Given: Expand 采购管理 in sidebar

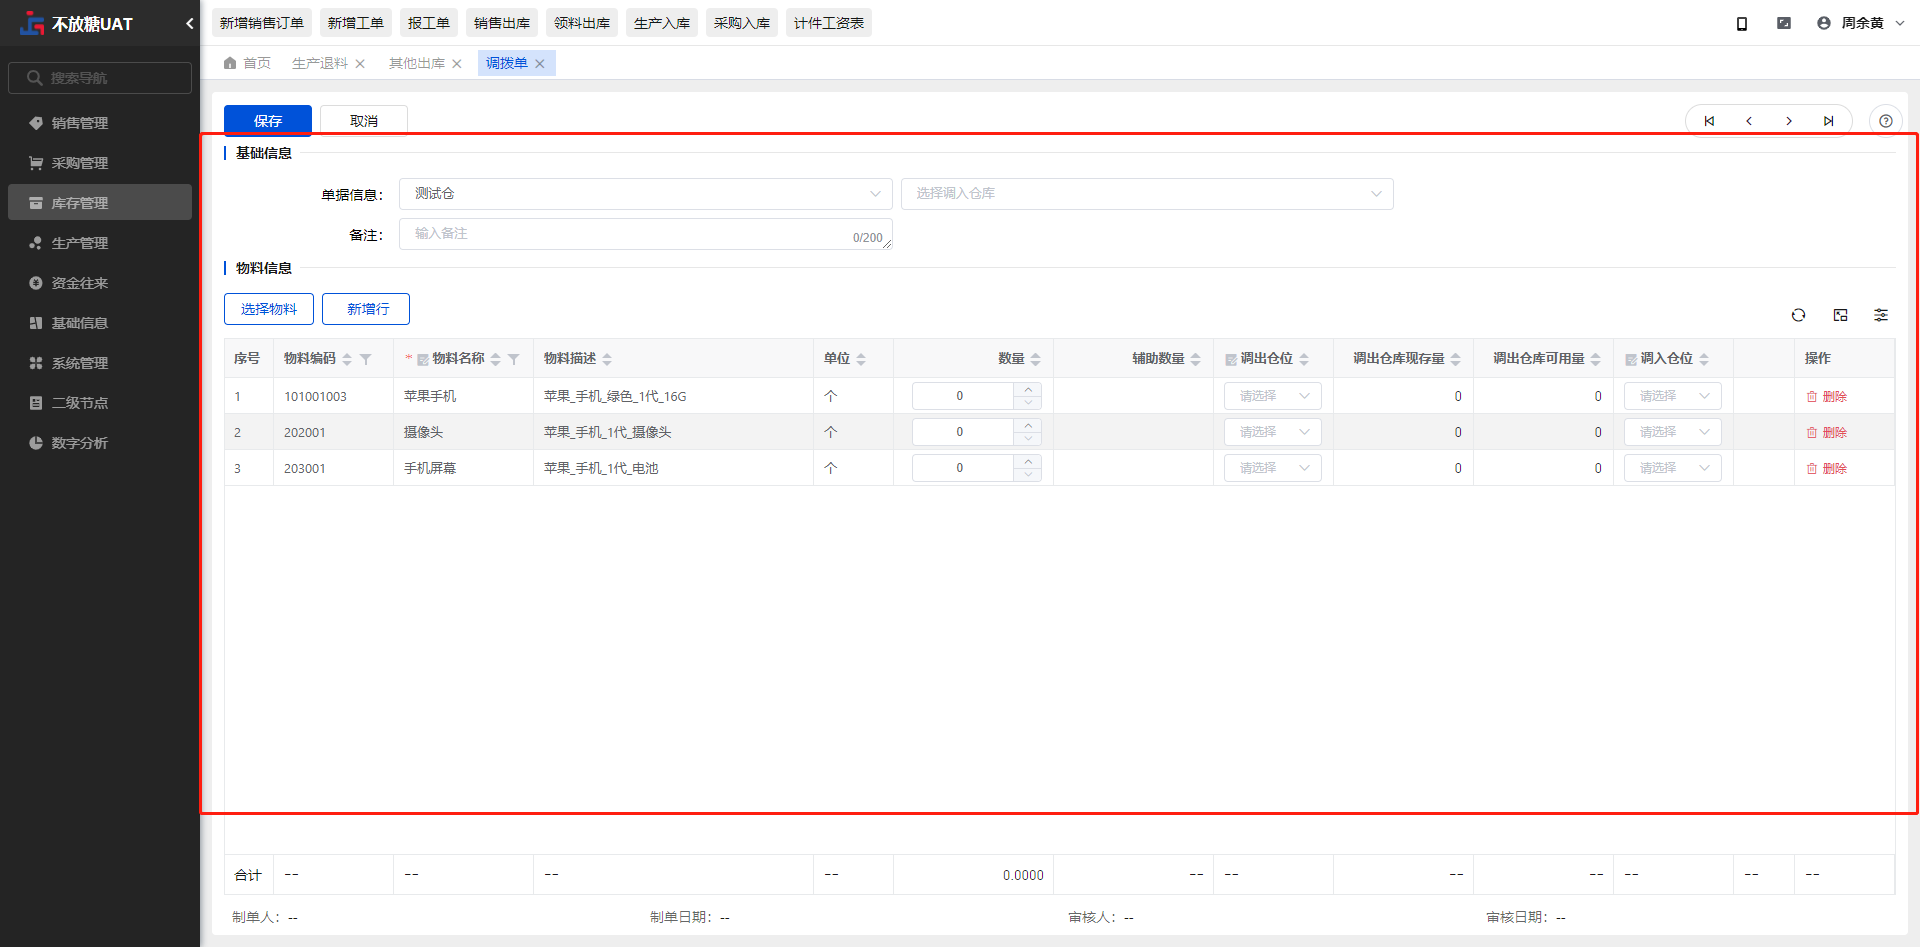Looking at the screenshot, I should [x=100, y=163].
